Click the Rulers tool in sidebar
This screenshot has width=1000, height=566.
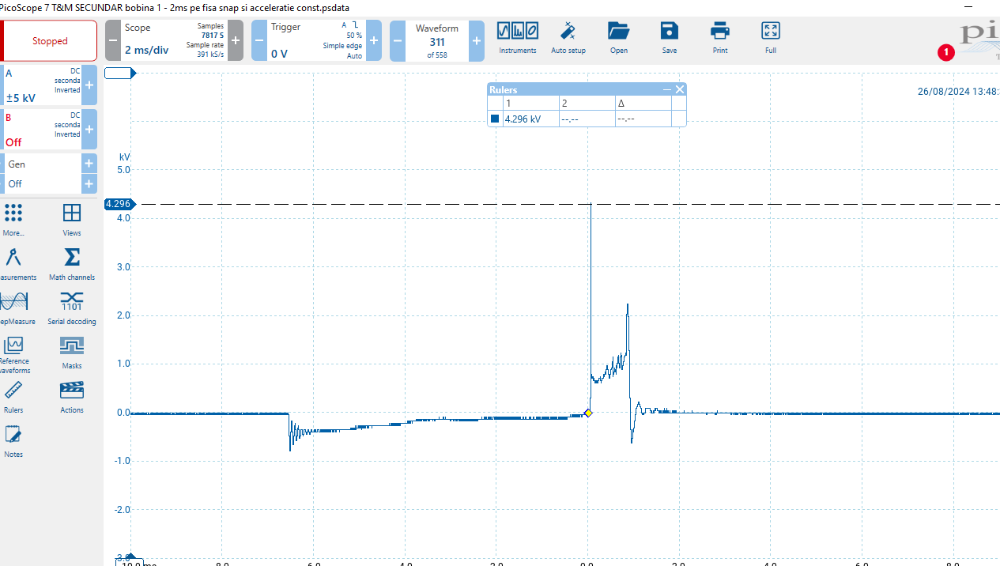click(13, 395)
